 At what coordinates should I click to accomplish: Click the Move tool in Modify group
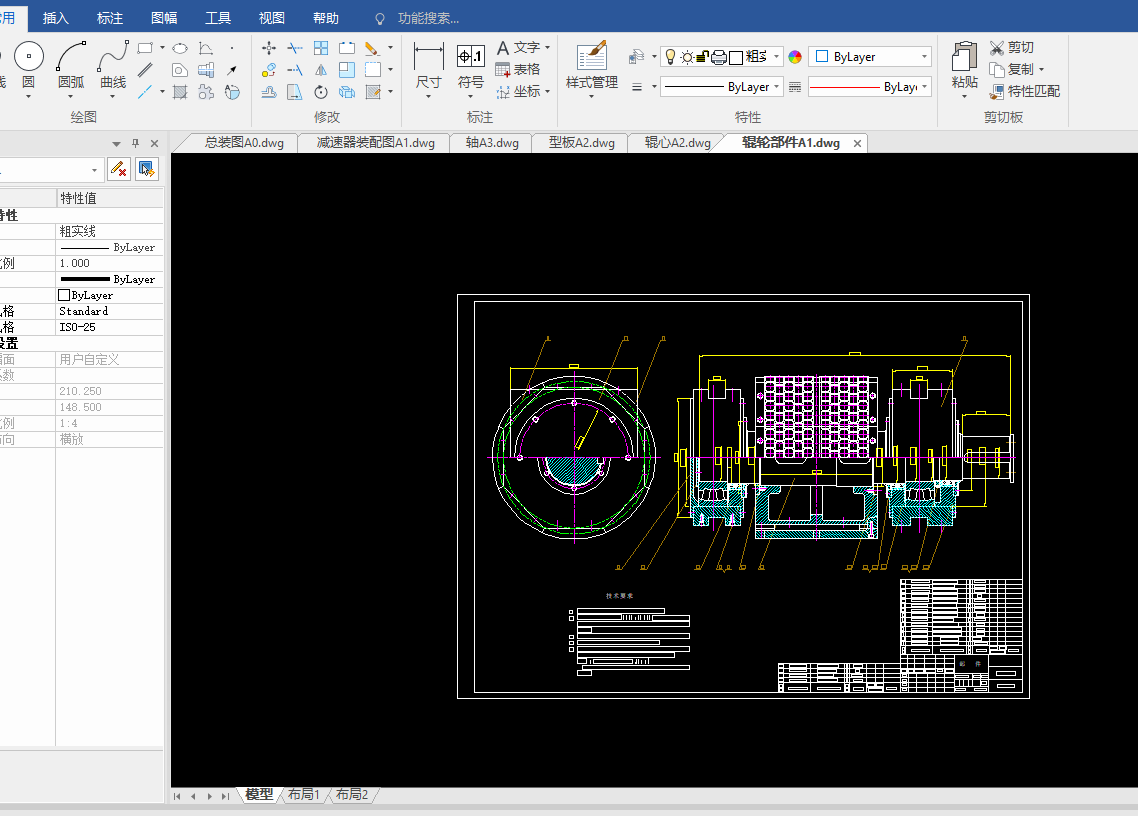point(269,49)
